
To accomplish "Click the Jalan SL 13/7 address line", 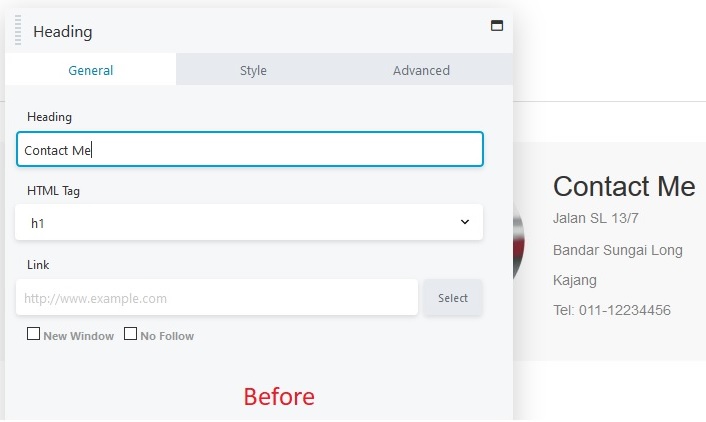I will click(595, 218).
